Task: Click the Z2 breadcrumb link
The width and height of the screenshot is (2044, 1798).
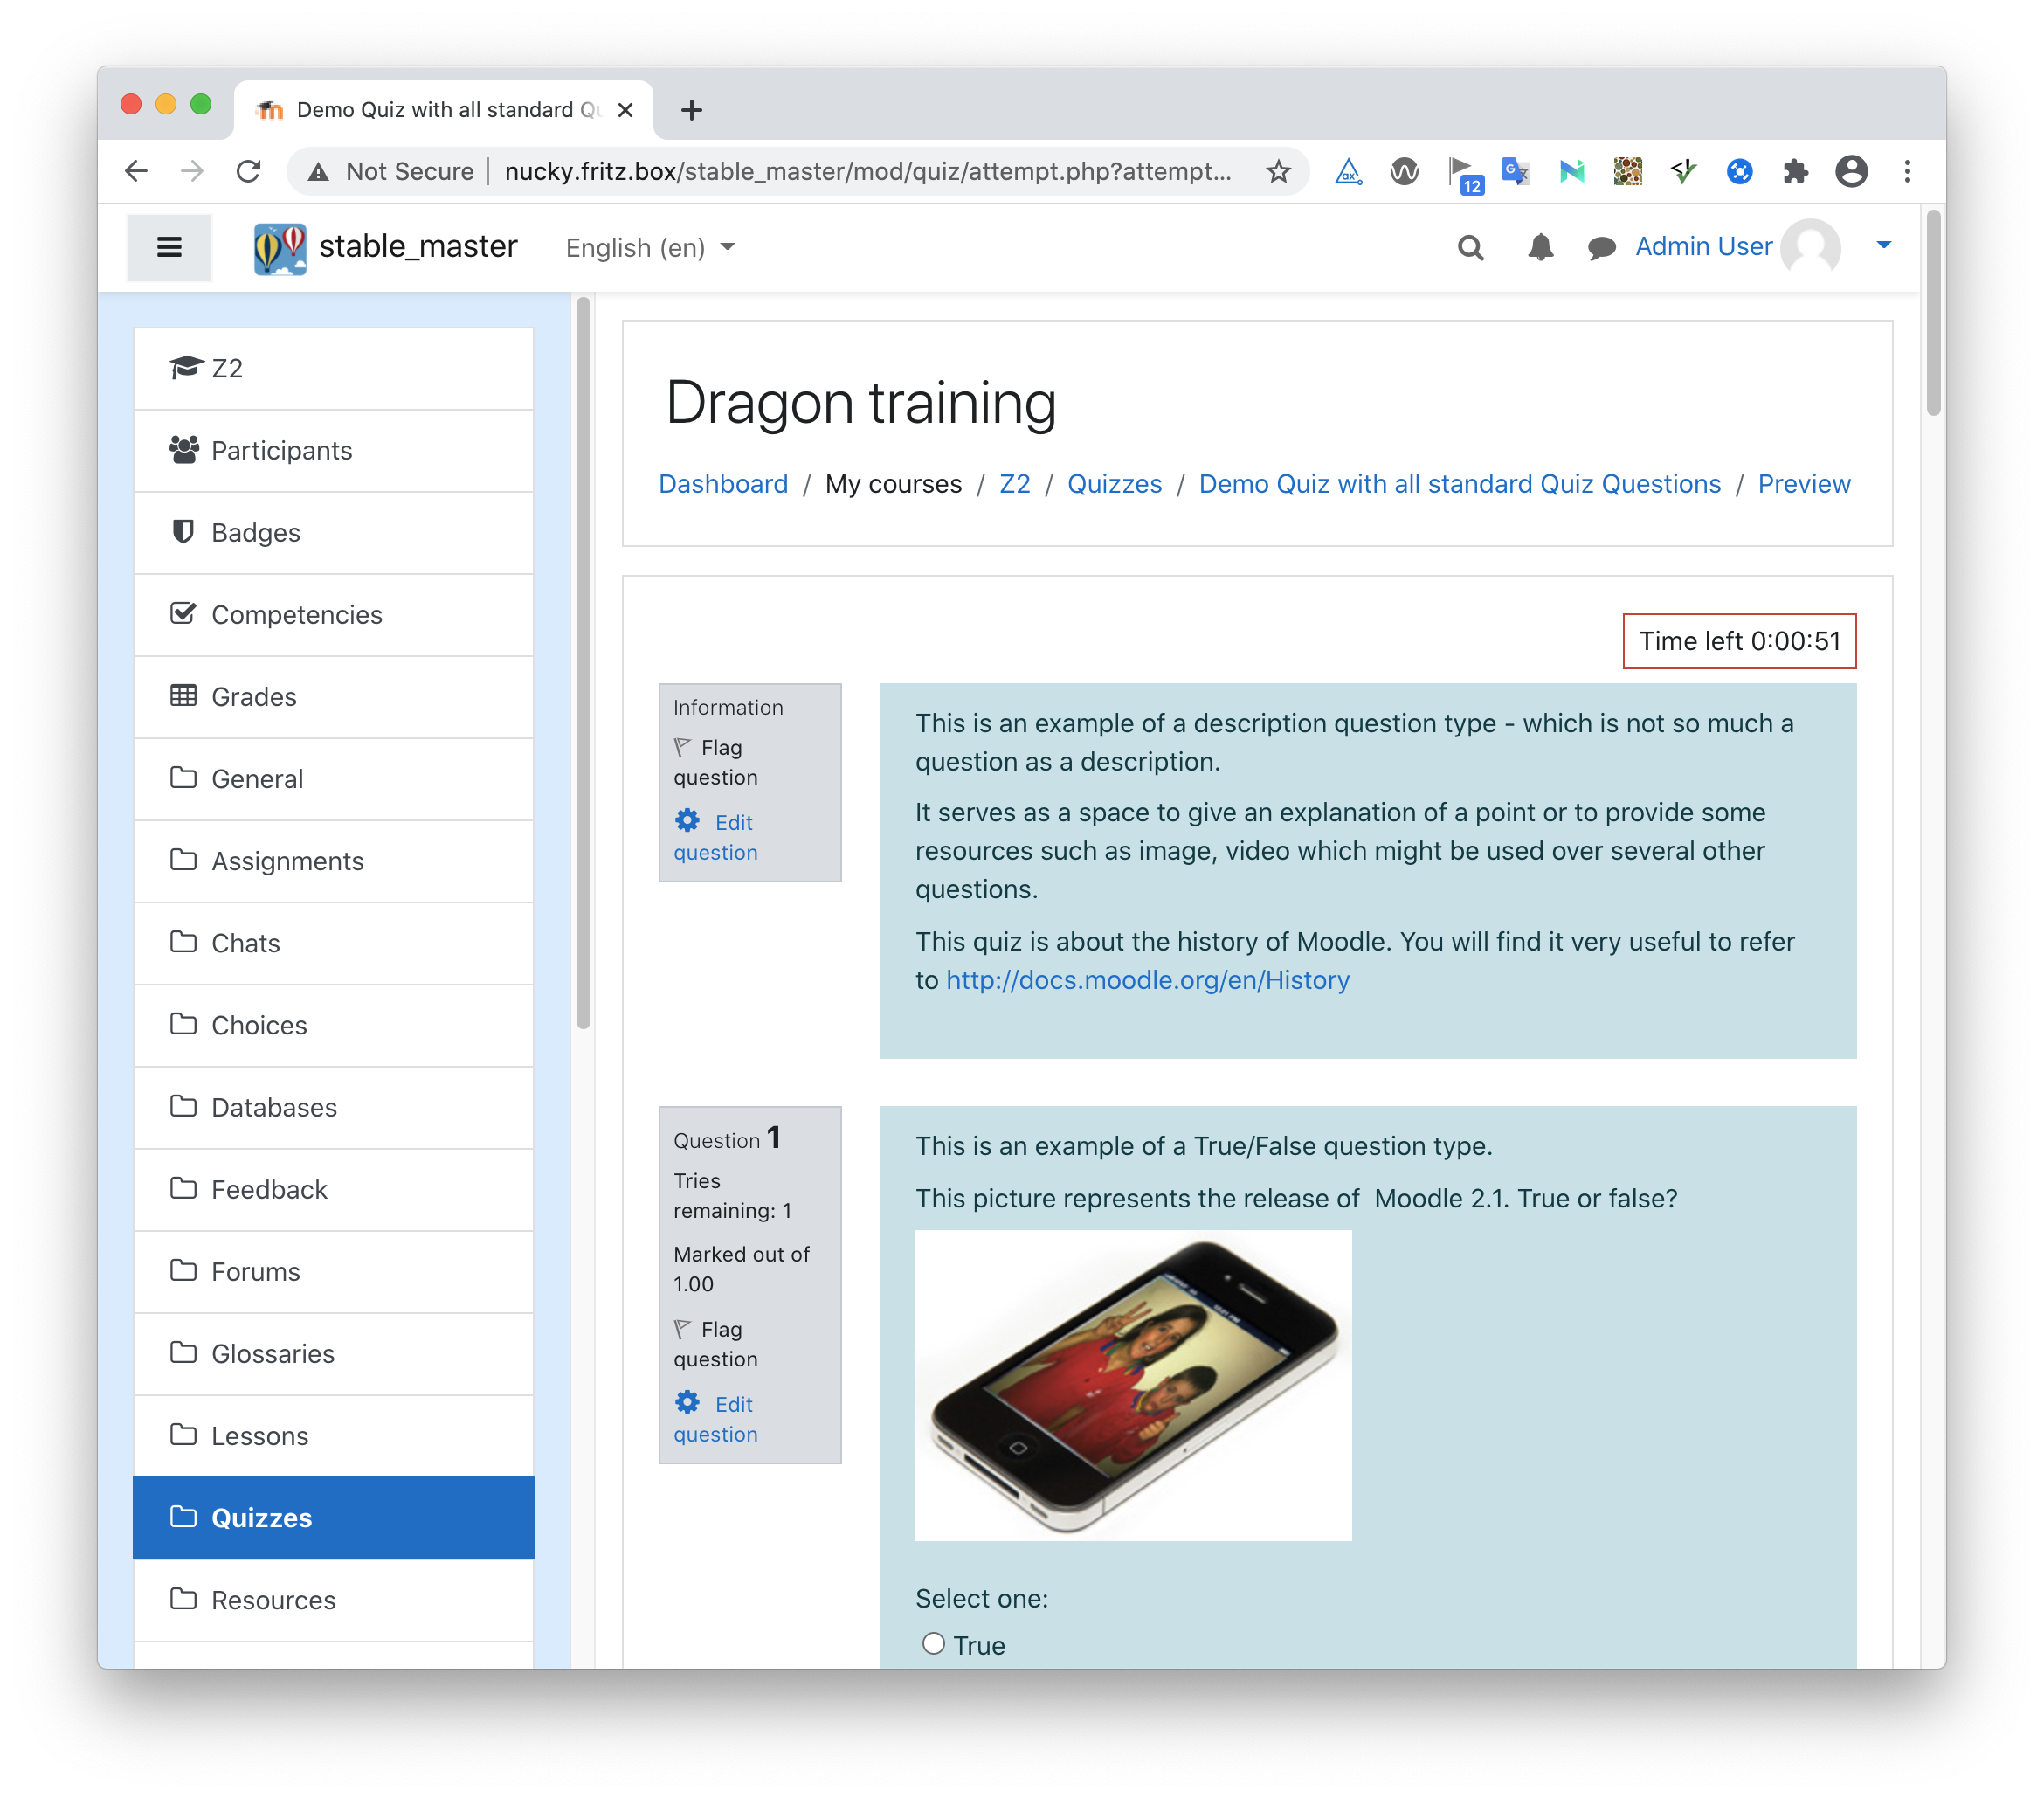Action: pos(1014,484)
